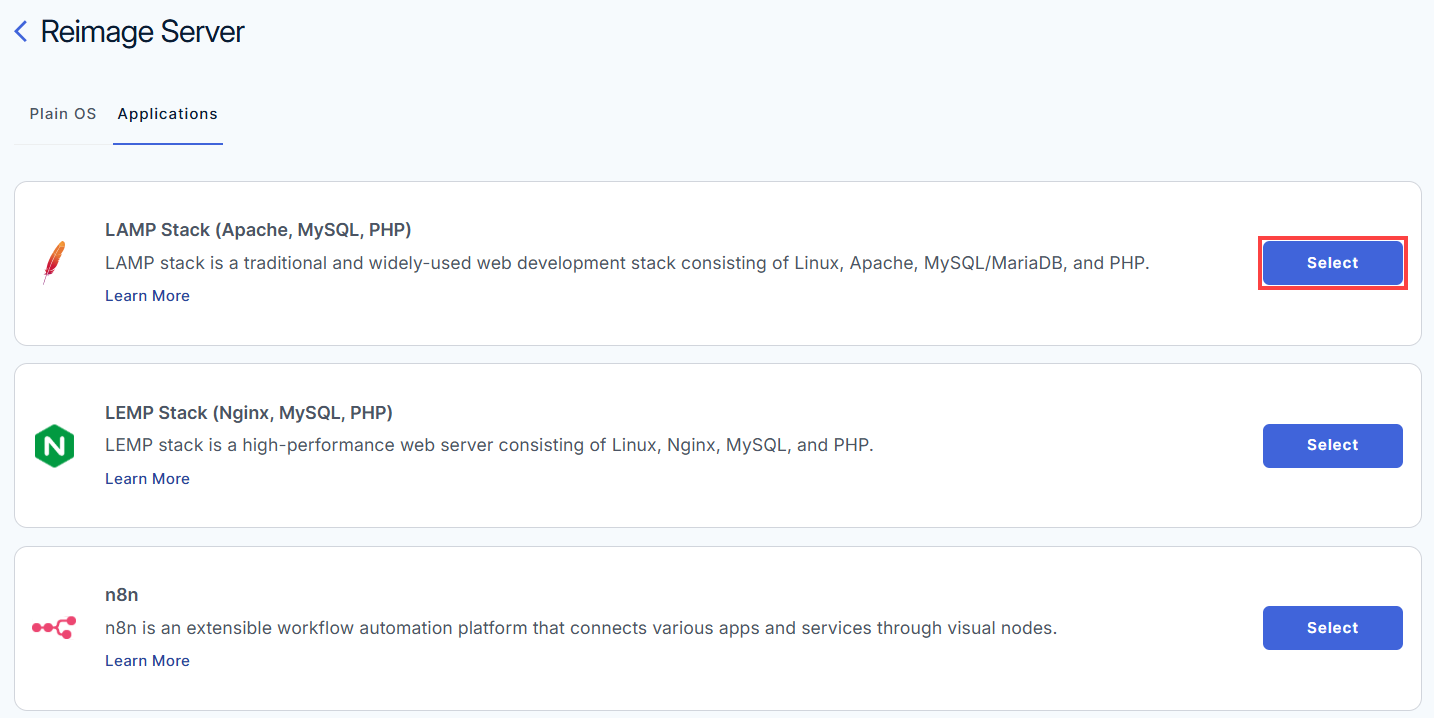The image size is (1434, 718).
Task: Open Learn More for LEMP Stack
Action: click(x=147, y=479)
